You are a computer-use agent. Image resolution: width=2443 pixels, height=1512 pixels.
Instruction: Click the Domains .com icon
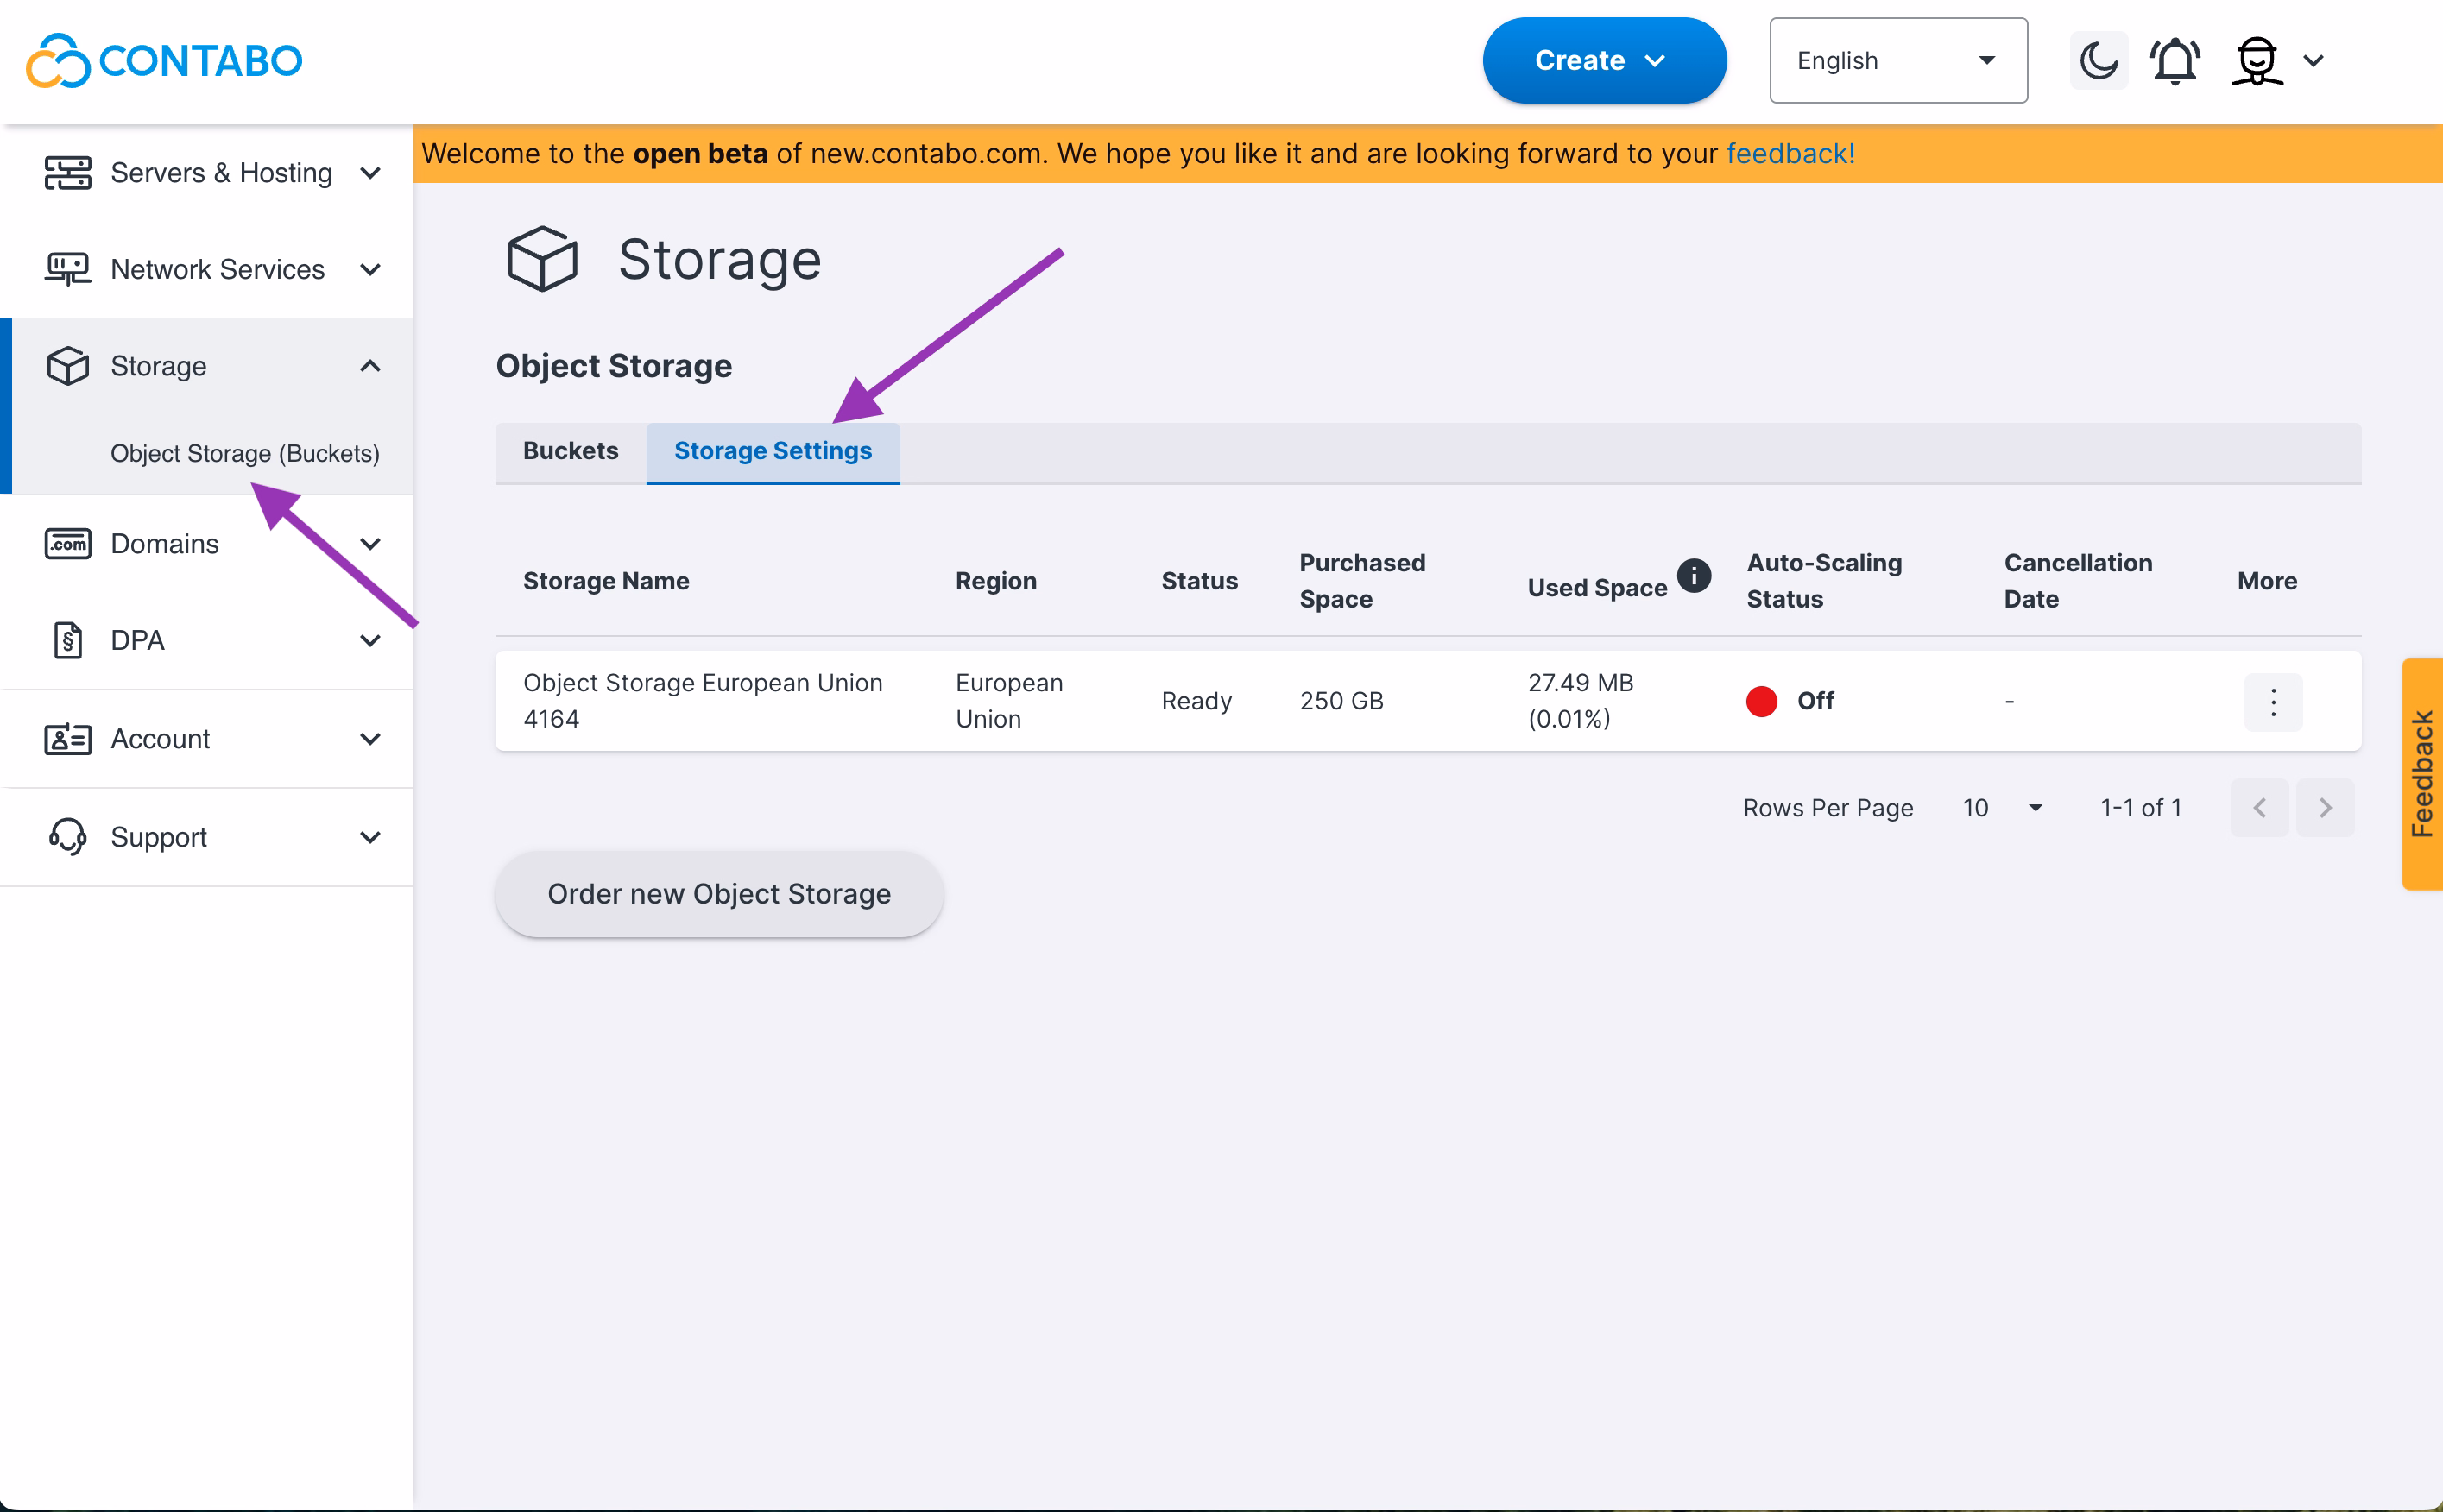click(x=67, y=544)
